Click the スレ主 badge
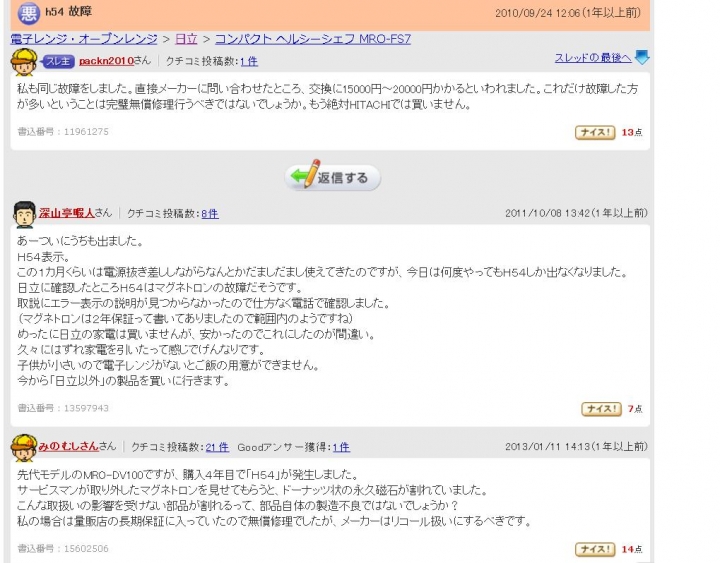Image resolution: width=720 pixels, height=563 pixels. pos(58,61)
